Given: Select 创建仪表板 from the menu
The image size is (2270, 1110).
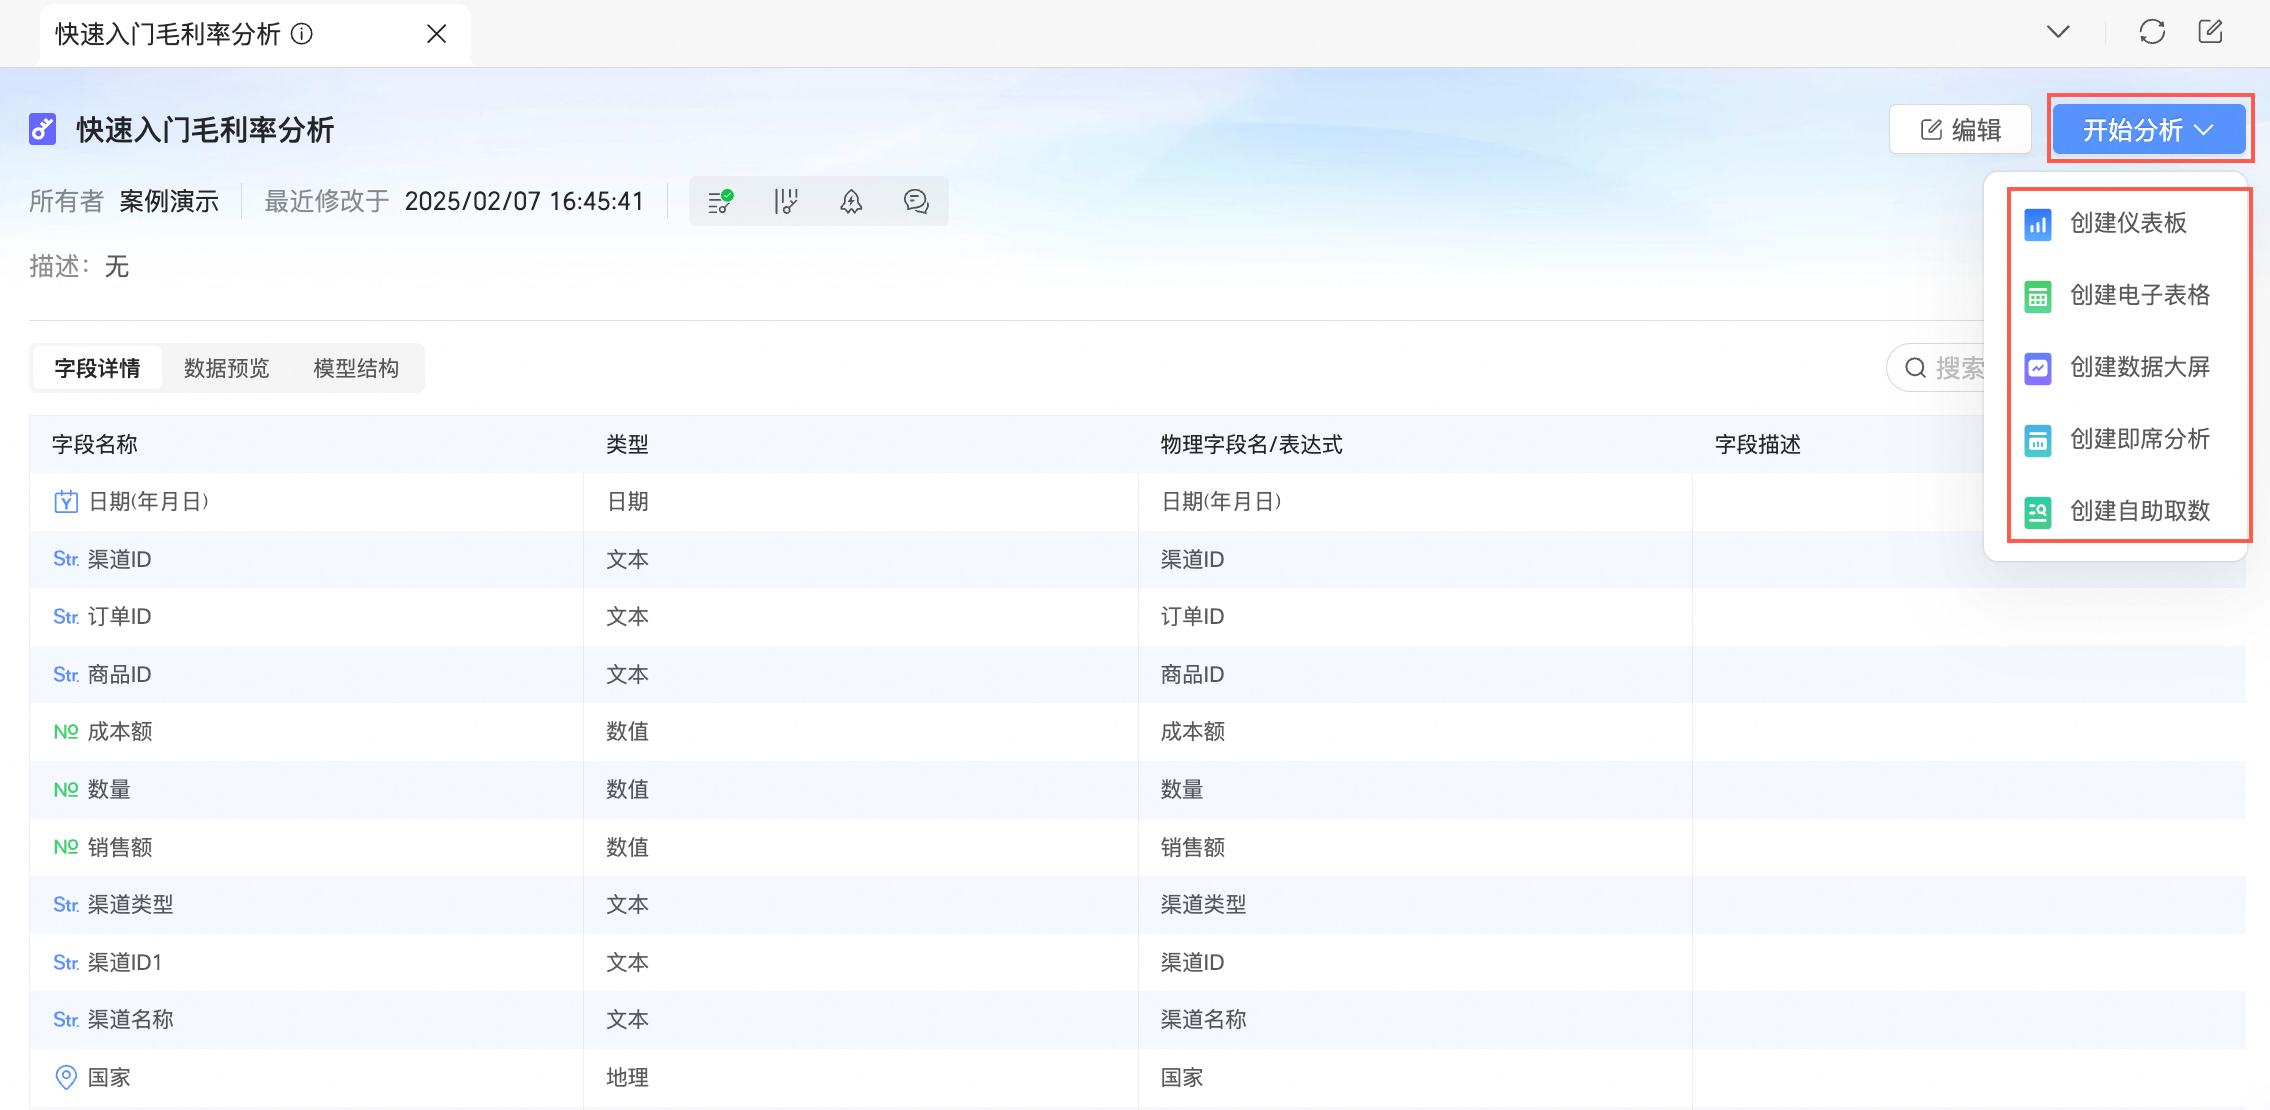Looking at the screenshot, I should coord(2128,223).
